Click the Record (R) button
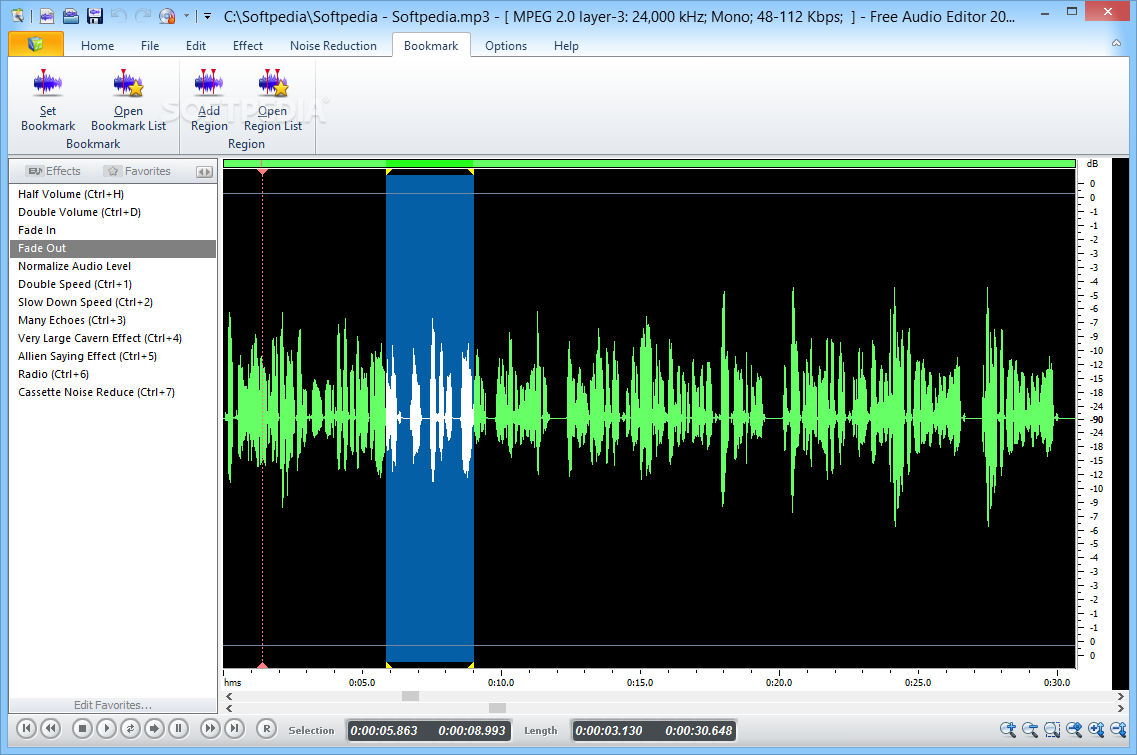Image resolution: width=1137 pixels, height=755 pixels. [266, 728]
